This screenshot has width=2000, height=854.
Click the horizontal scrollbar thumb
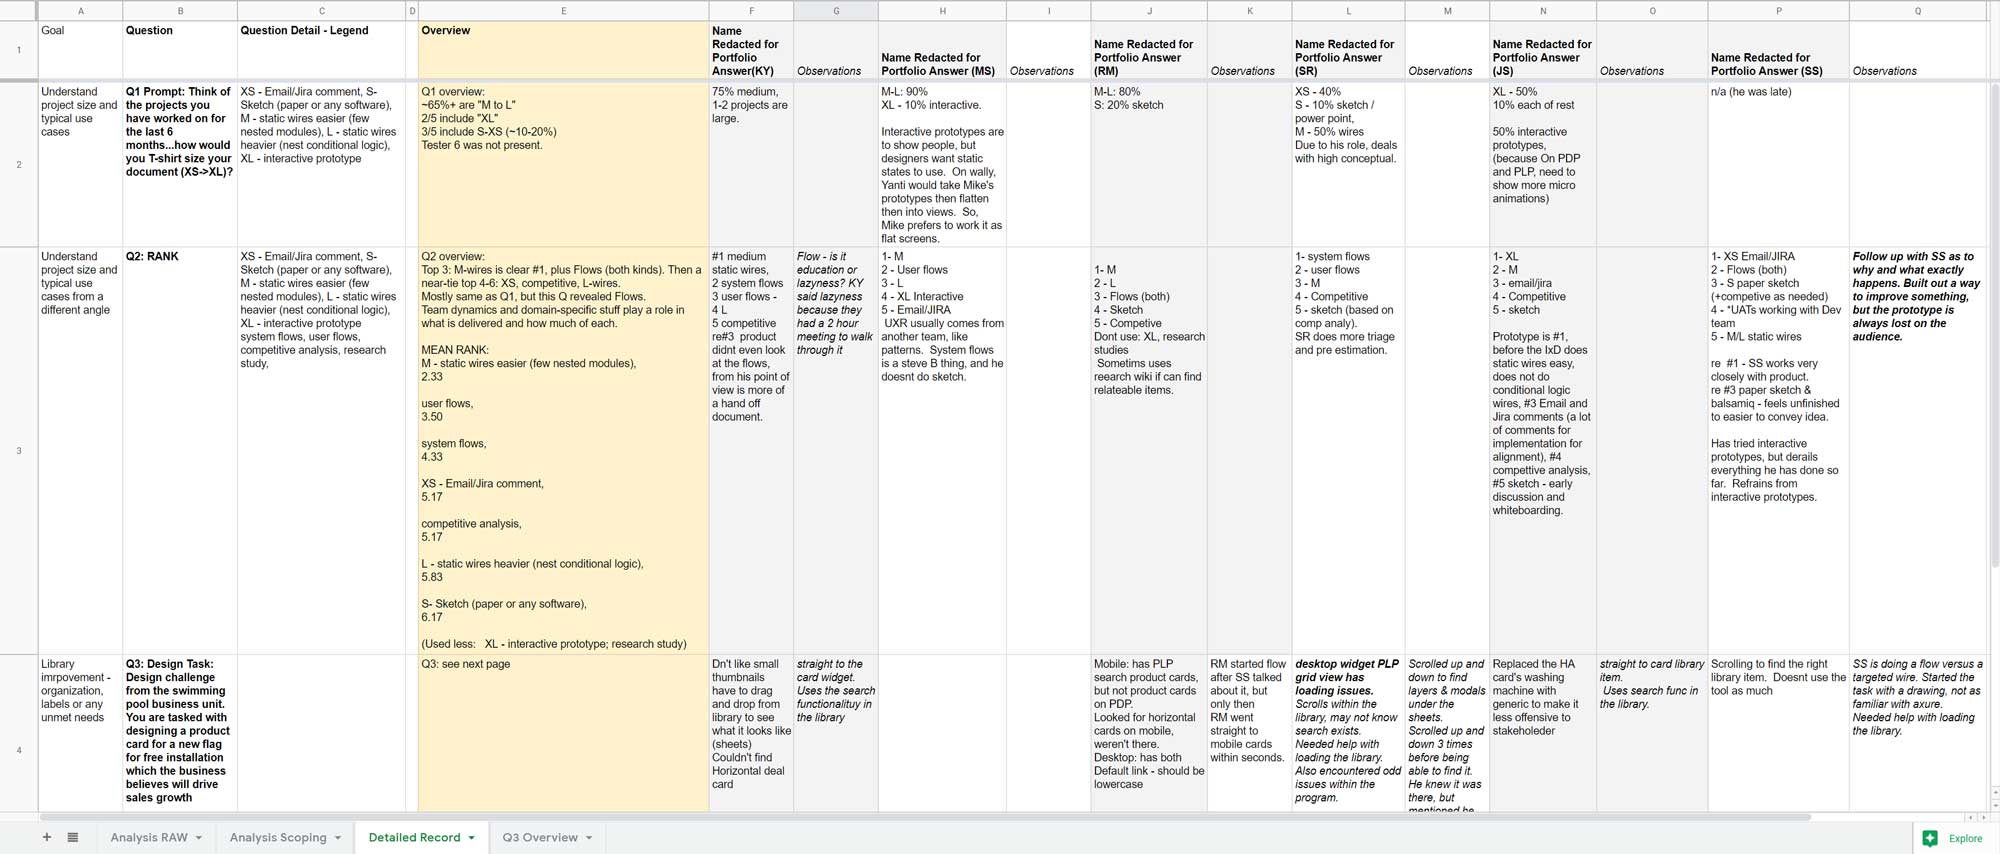tap(925, 817)
